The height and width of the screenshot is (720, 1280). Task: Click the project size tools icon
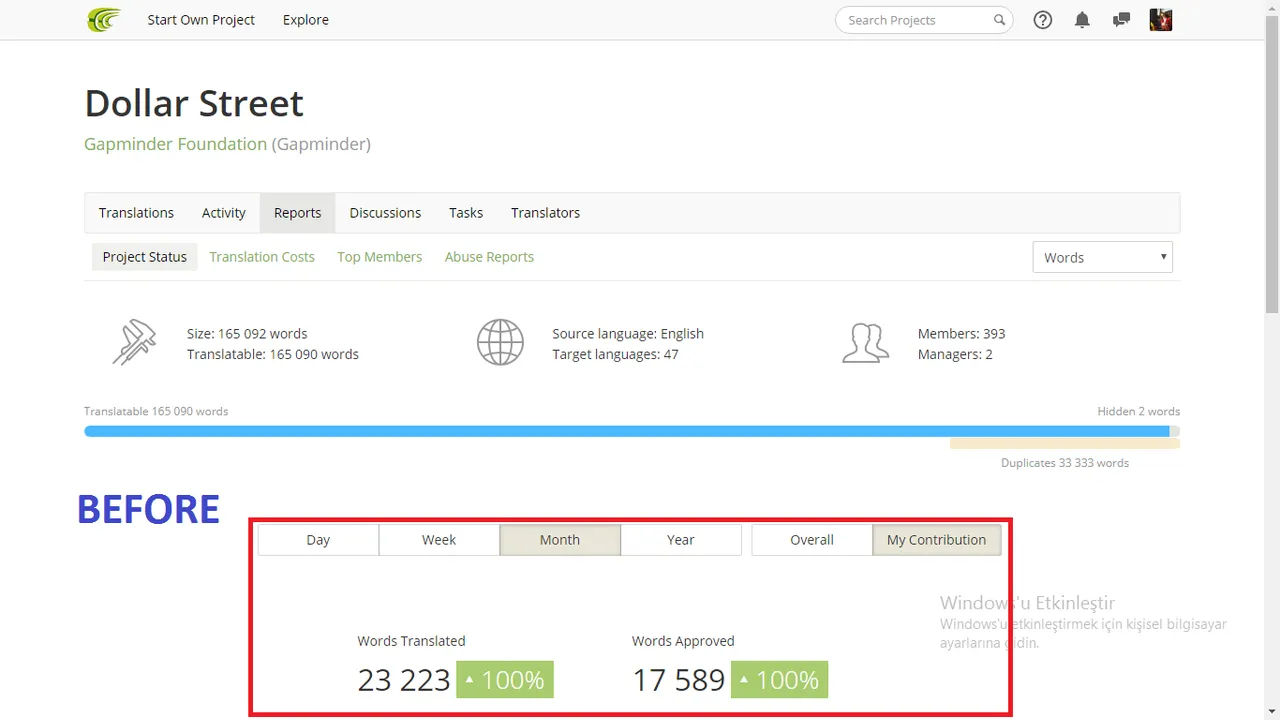134,342
